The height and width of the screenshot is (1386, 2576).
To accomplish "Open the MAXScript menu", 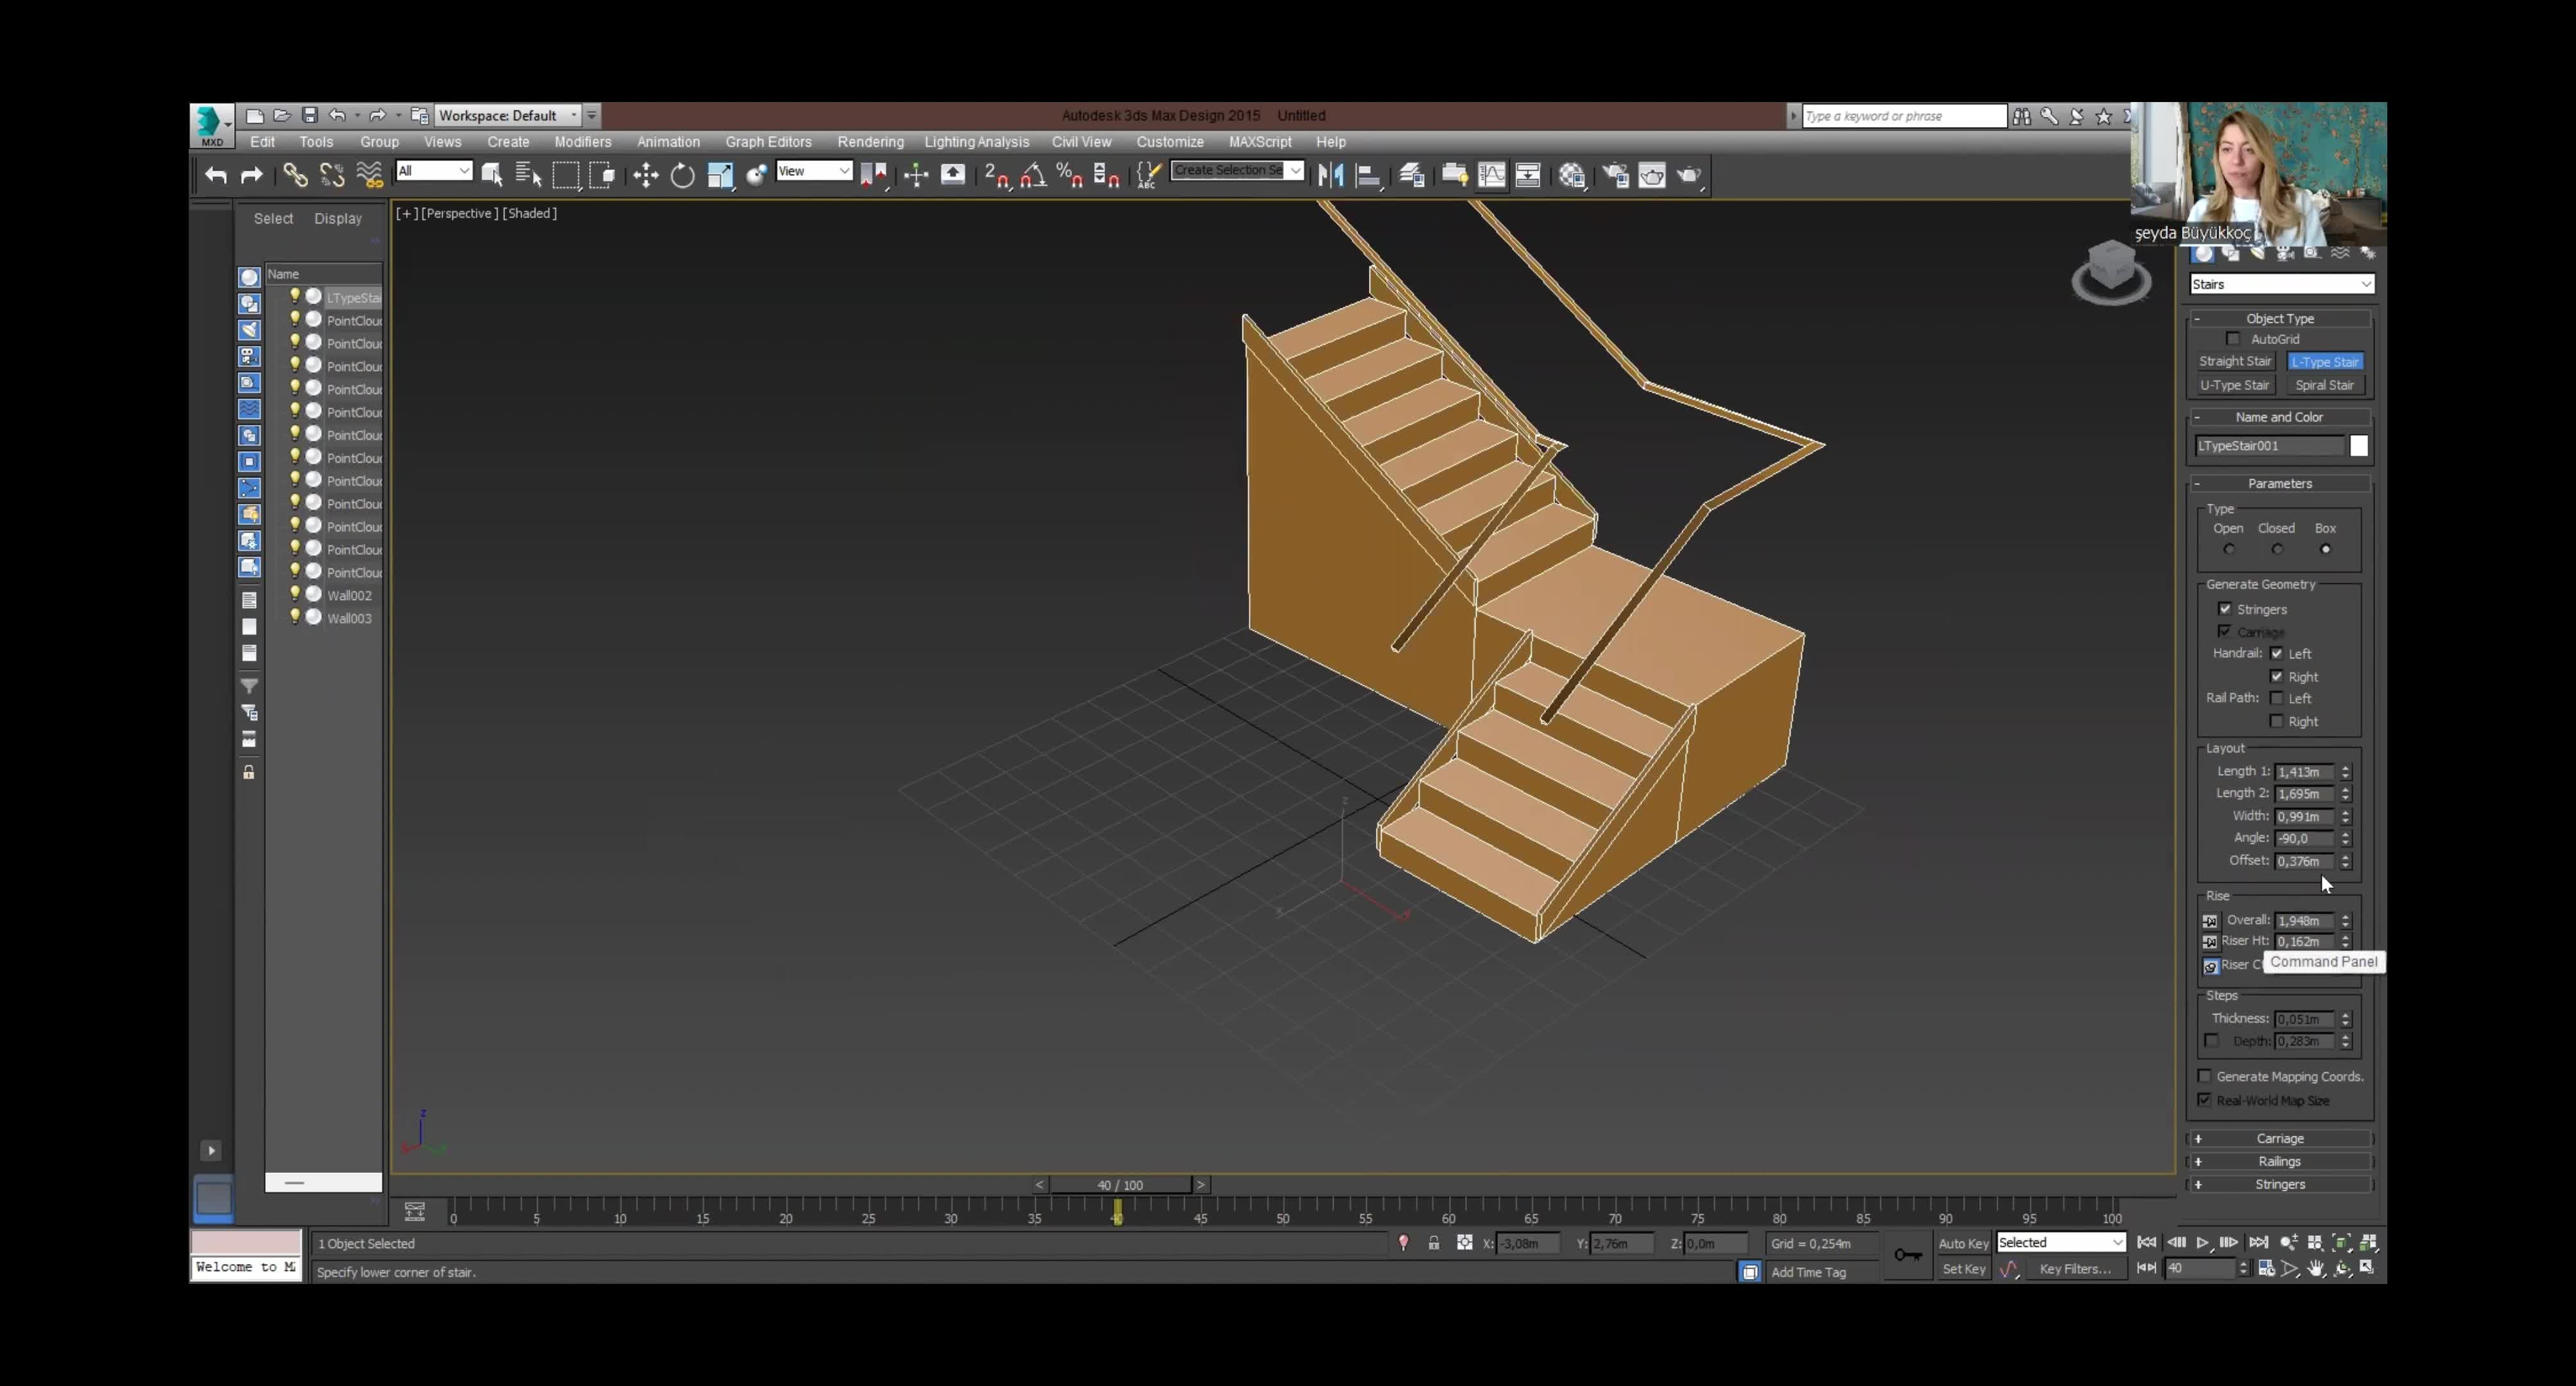I will 1260,142.
